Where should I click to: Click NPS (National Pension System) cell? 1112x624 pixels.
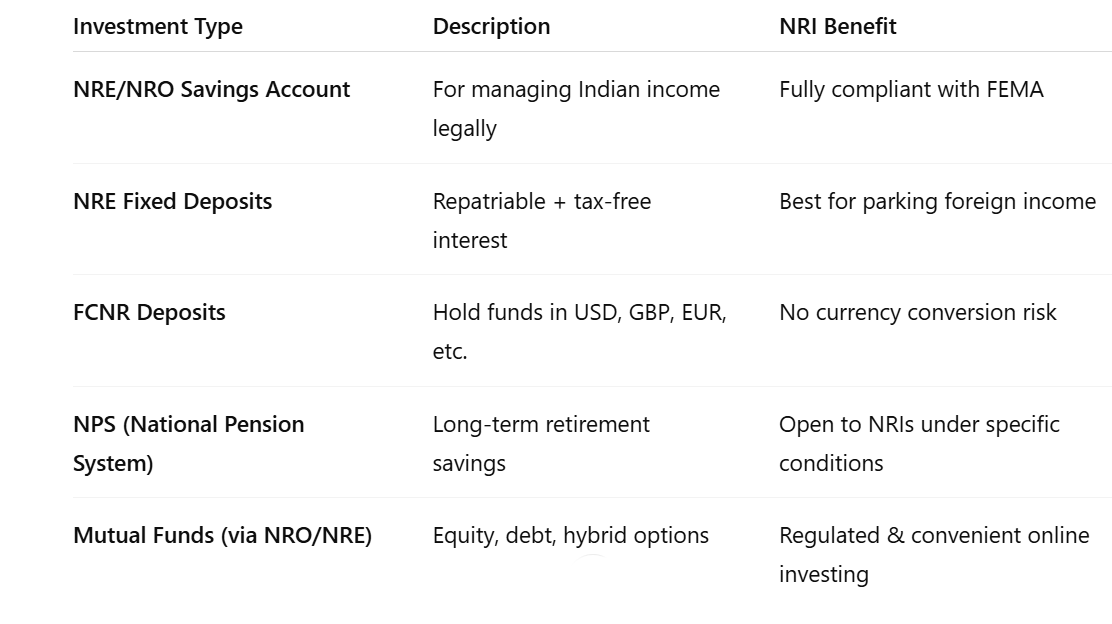(x=189, y=443)
